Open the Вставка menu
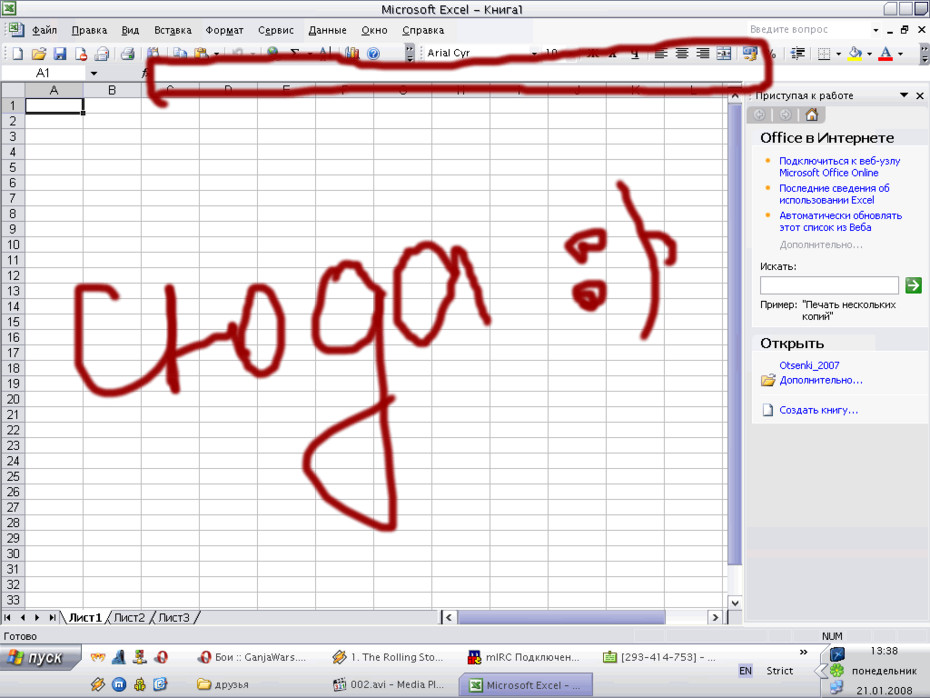This screenshot has width=930, height=698. 173,30
